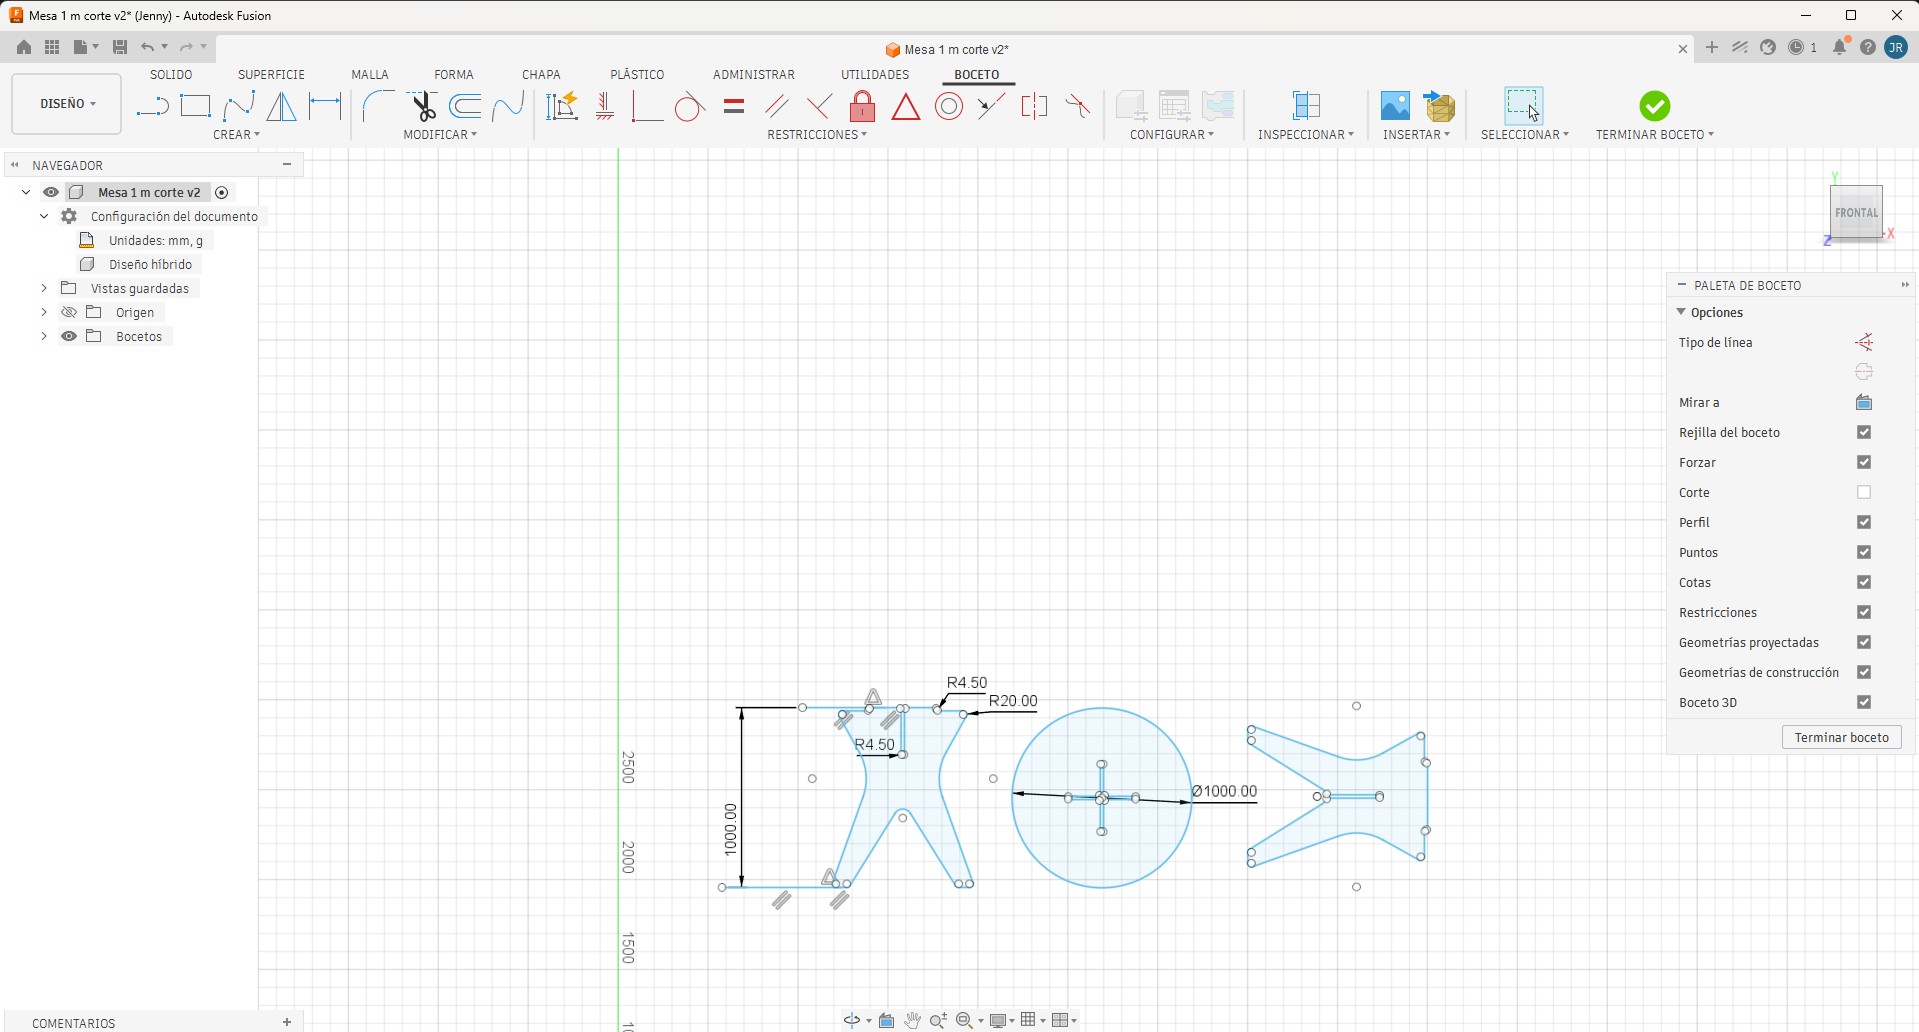Image resolution: width=1919 pixels, height=1032 pixels.
Task: Switch to the MALLA tab
Action: [x=370, y=75]
